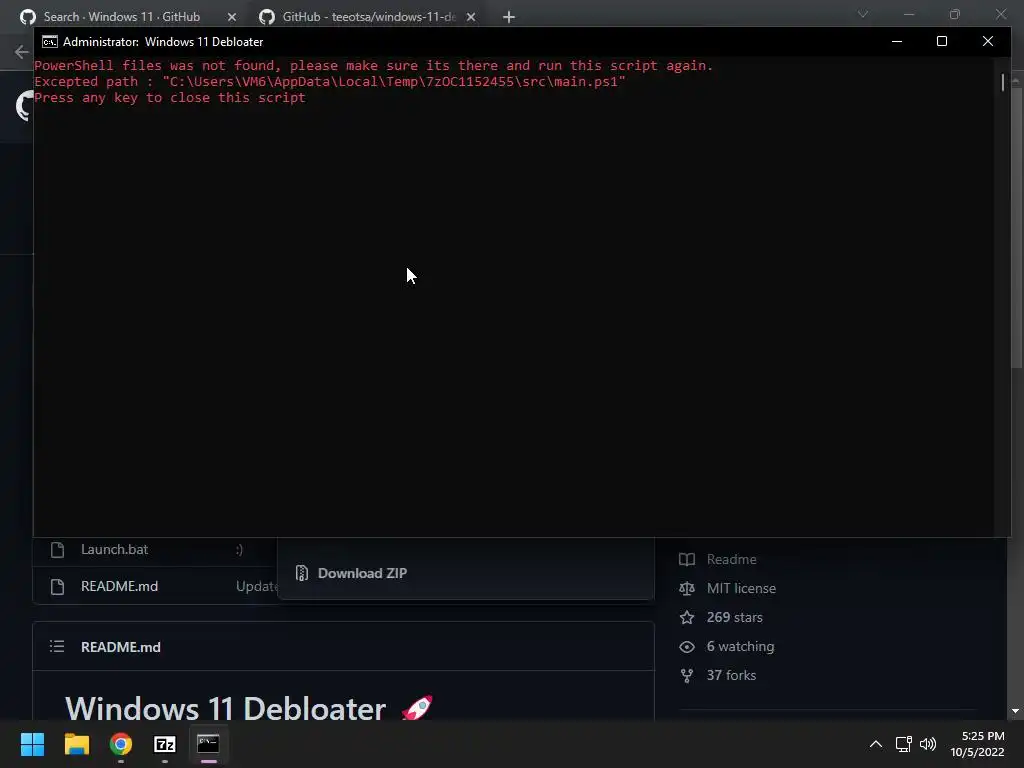Open network status in system tray

tap(903, 744)
